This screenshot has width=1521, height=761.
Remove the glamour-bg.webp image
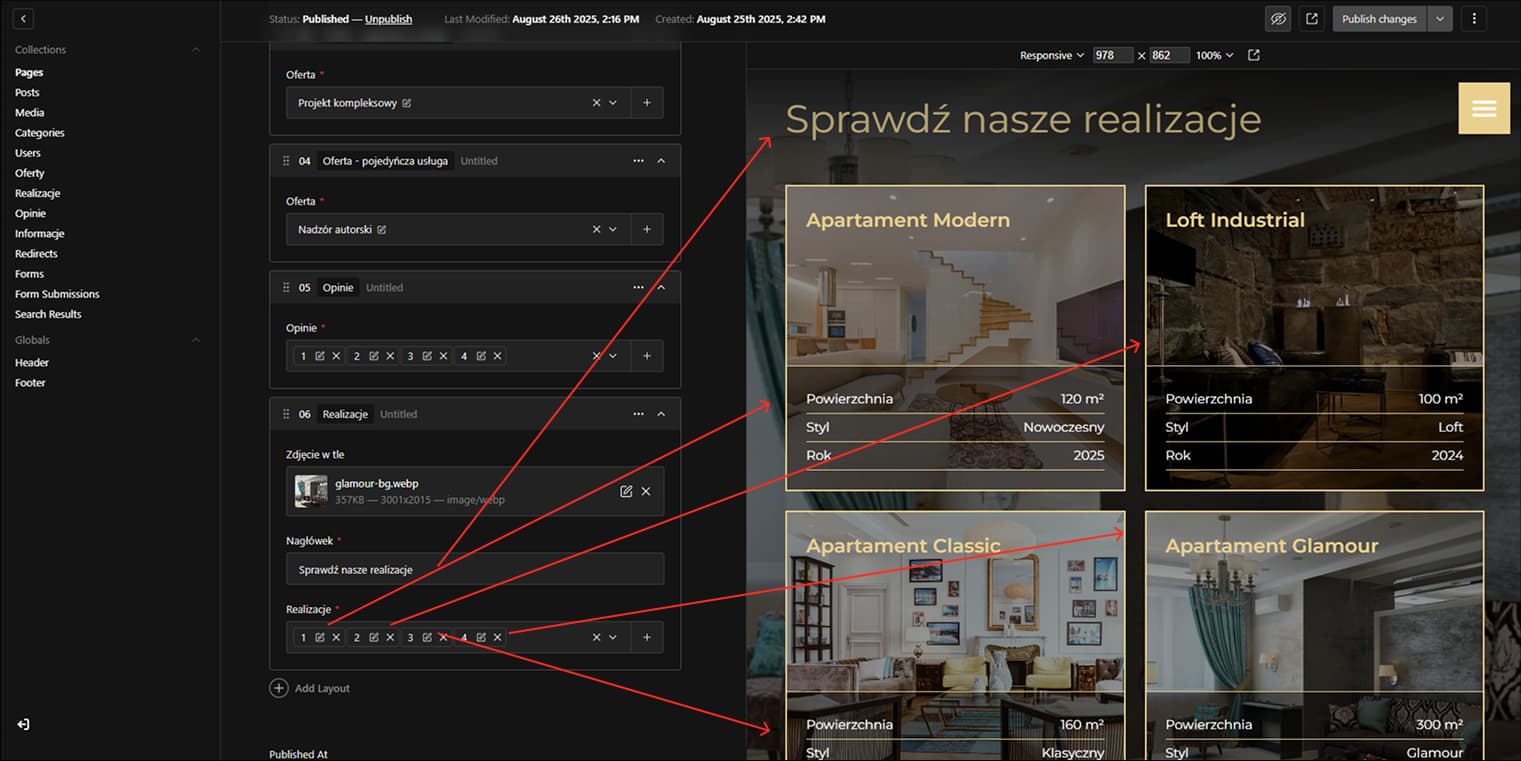[646, 491]
